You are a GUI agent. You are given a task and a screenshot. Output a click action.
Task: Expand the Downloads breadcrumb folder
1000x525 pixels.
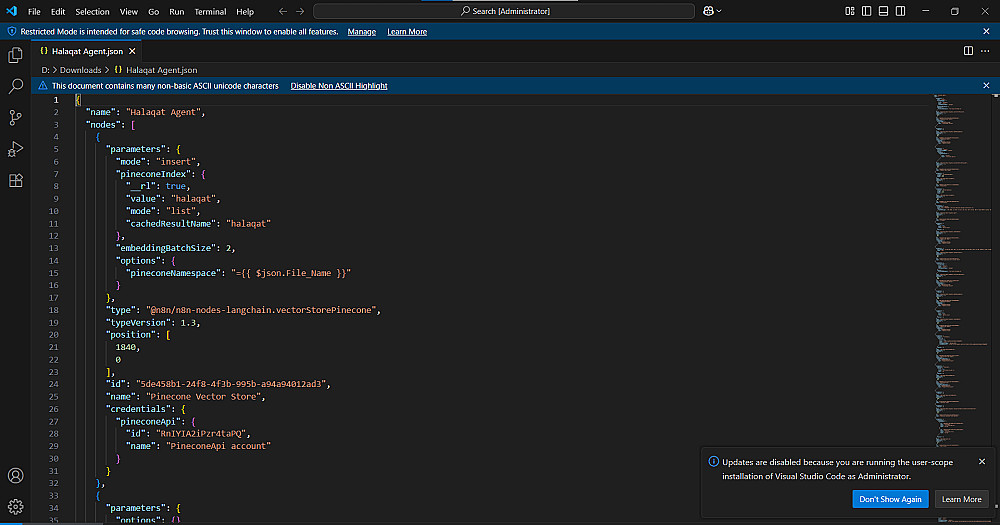click(x=81, y=70)
